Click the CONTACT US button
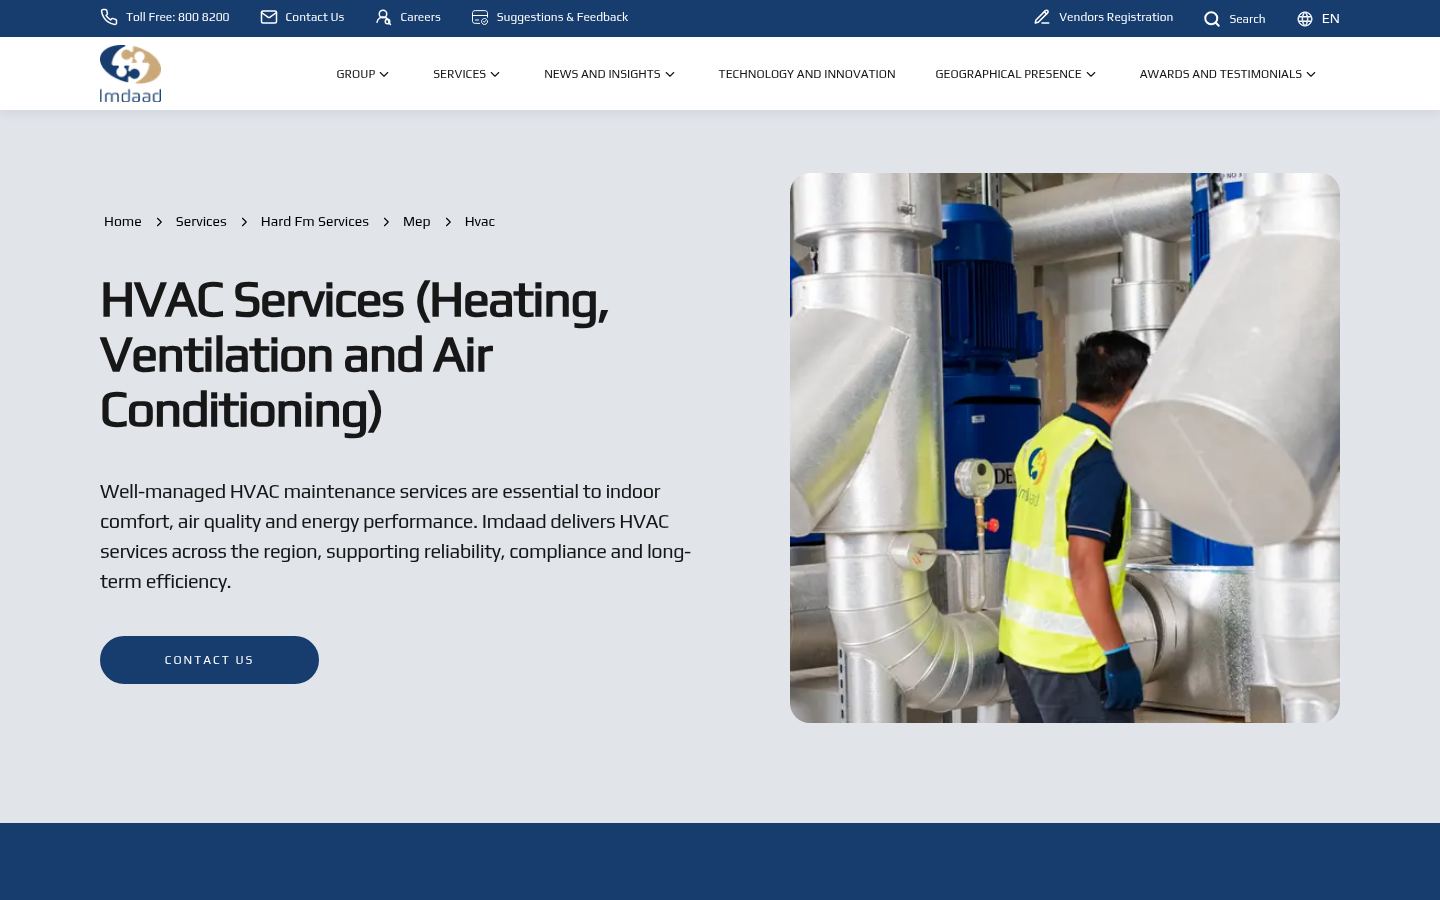The height and width of the screenshot is (900, 1440). 209,660
